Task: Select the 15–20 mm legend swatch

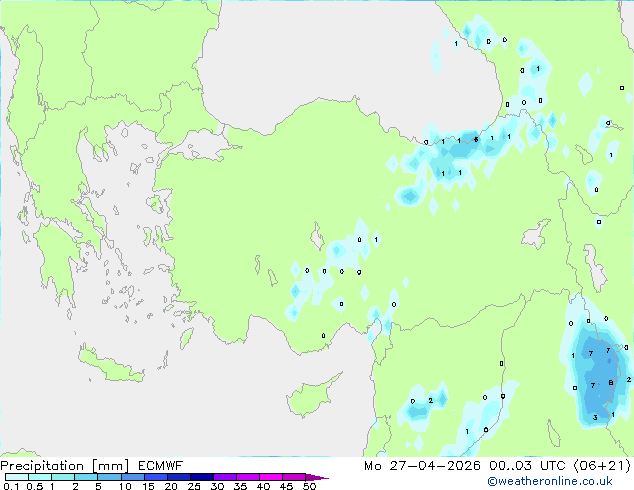Action: [x=155, y=477]
